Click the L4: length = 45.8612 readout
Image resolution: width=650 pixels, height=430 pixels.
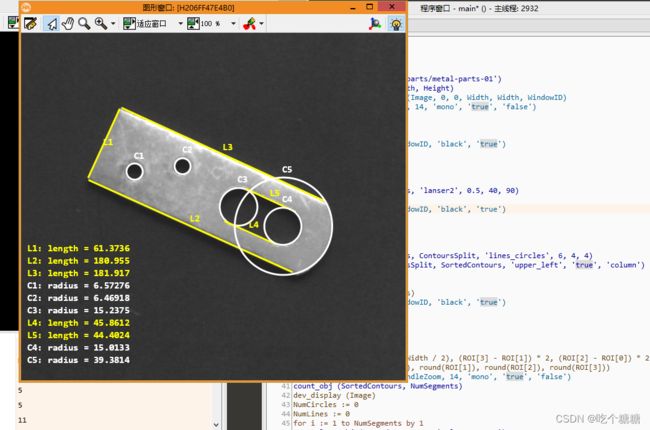pos(78,323)
